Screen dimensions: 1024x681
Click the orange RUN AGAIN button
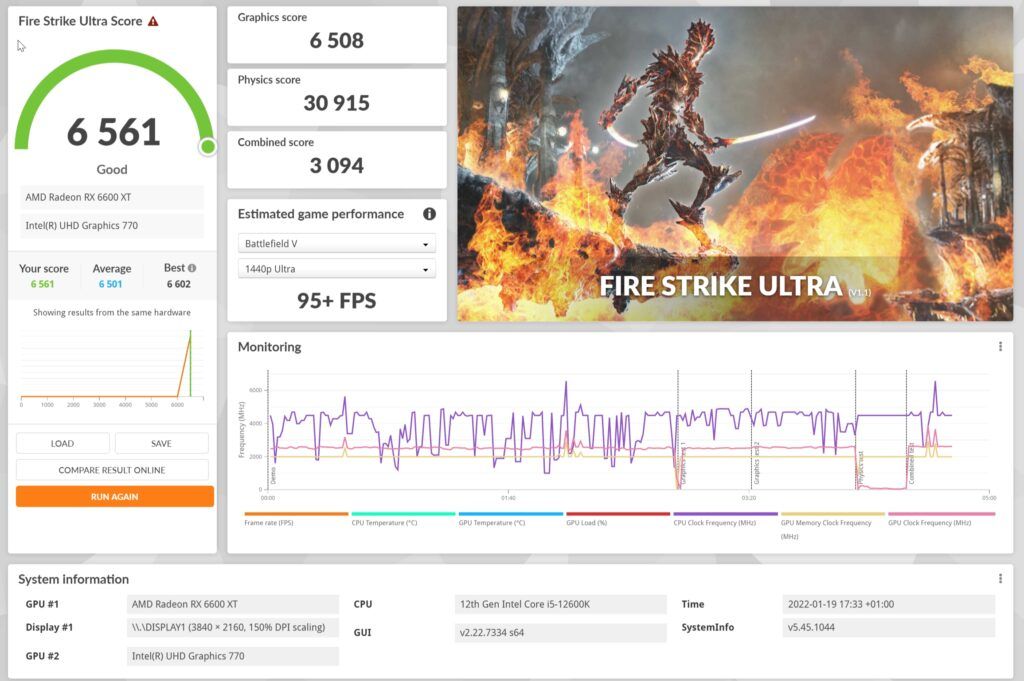coord(115,496)
